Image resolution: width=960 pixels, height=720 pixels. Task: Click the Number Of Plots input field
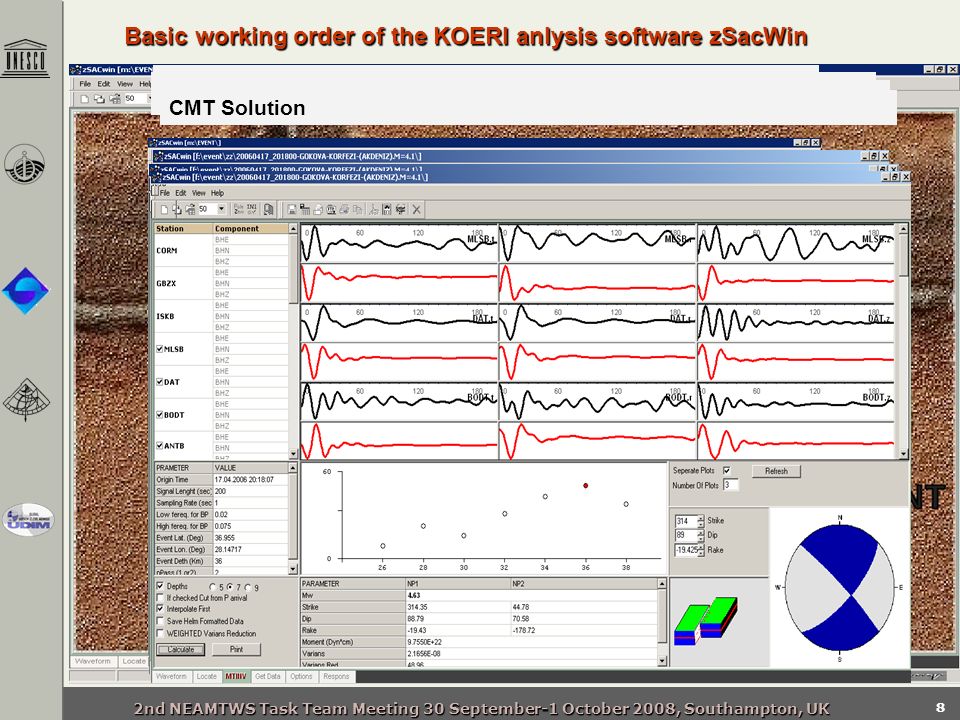pos(730,485)
